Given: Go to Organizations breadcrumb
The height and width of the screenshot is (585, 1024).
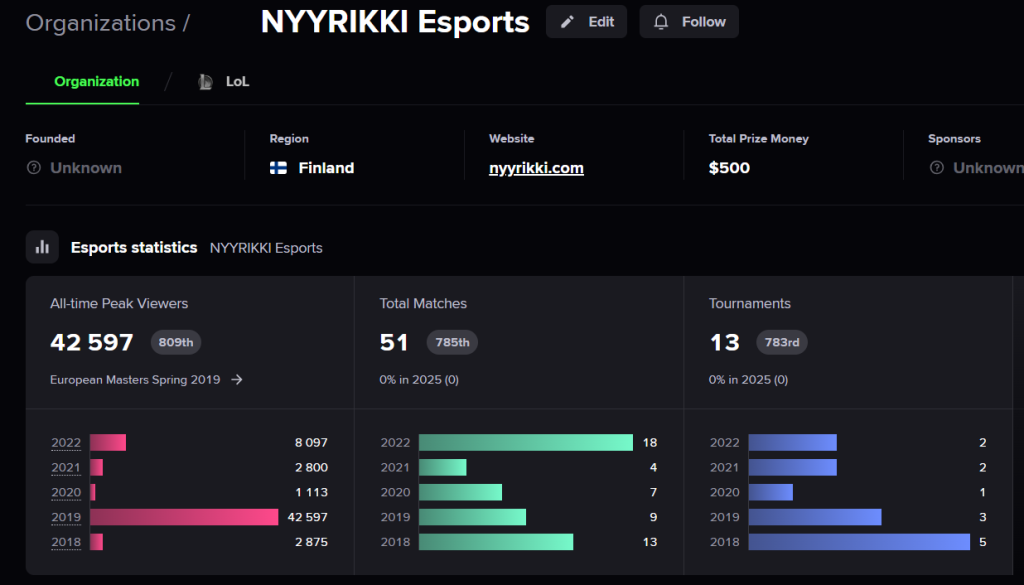Looking at the screenshot, I should (101, 23).
